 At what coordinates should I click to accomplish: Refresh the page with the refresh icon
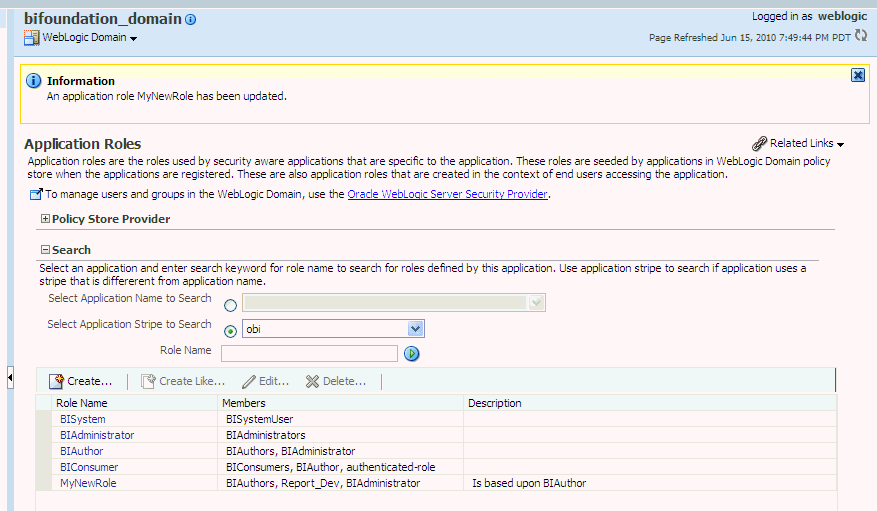(x=861, y=36)
